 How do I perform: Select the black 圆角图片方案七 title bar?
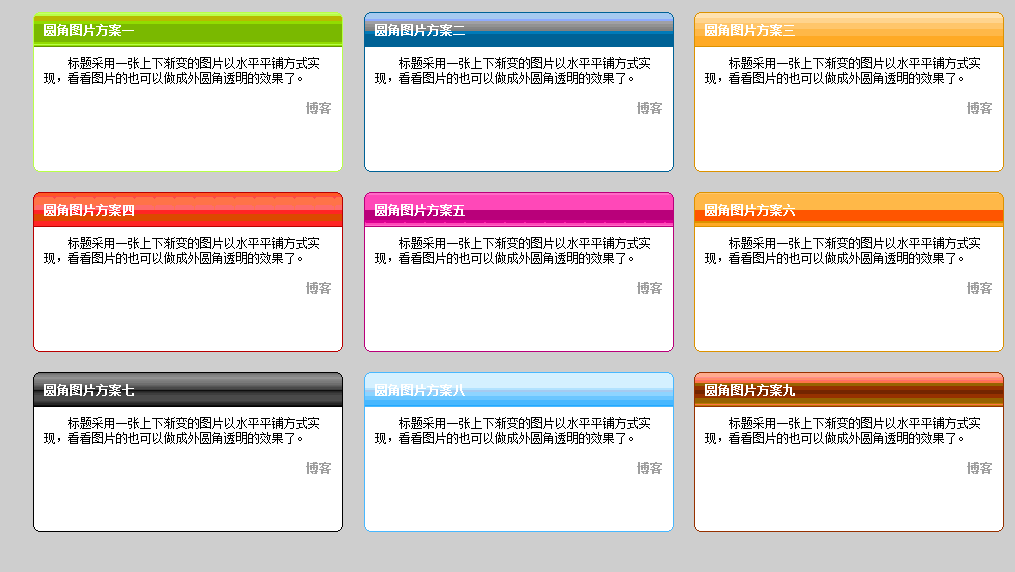click(x=88, y=390)
